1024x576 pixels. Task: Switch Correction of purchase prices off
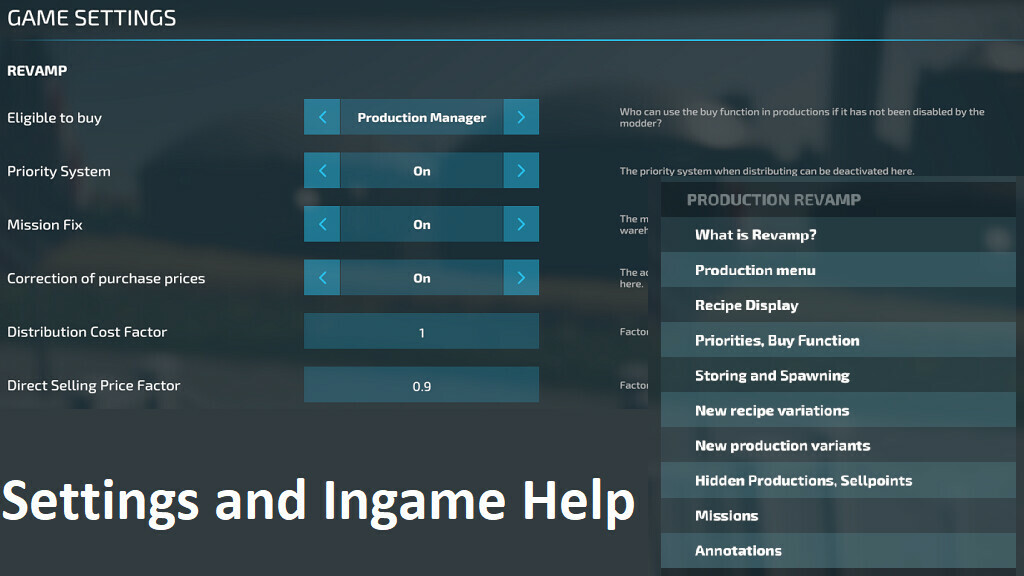pyautogui.click(x=421, y=277)
